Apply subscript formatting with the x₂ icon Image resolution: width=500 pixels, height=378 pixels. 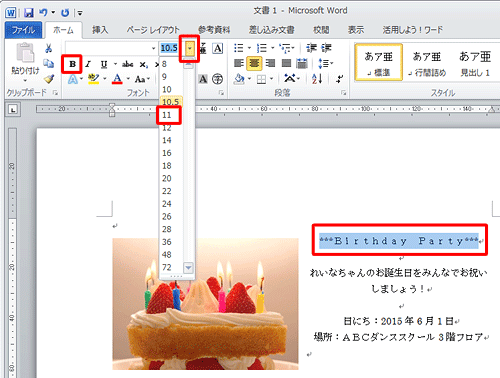[x=143, y=64]
